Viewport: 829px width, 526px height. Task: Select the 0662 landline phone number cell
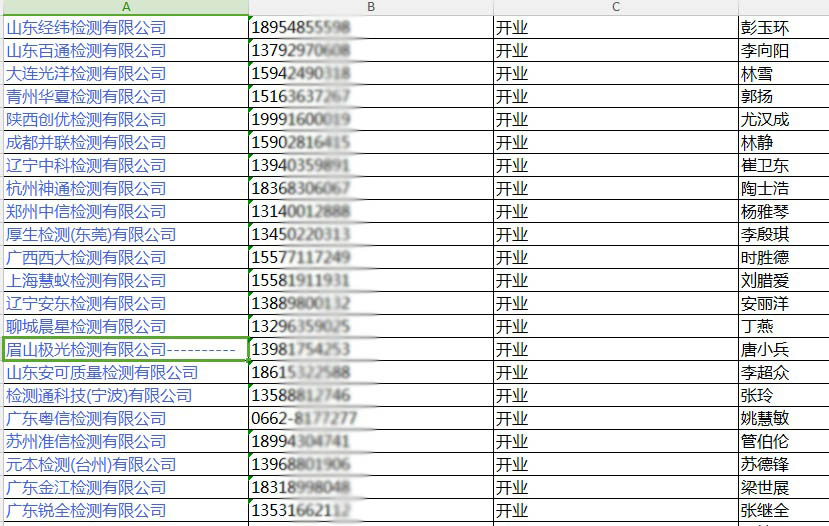coord(371,419)
